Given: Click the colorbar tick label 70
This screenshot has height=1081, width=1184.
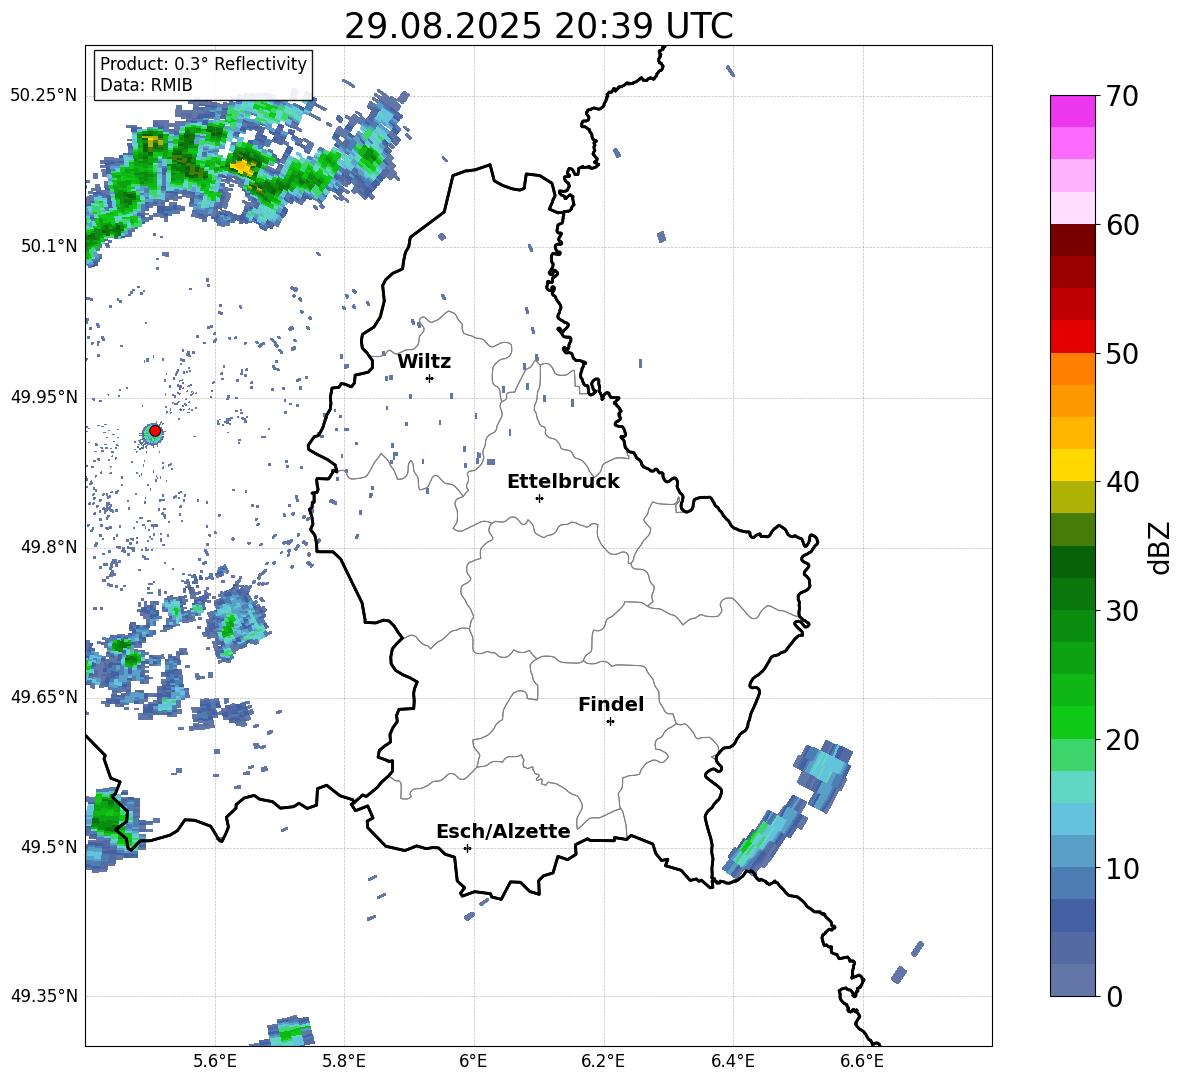Looking at the screenshot, I should (x=1122, y=96).
